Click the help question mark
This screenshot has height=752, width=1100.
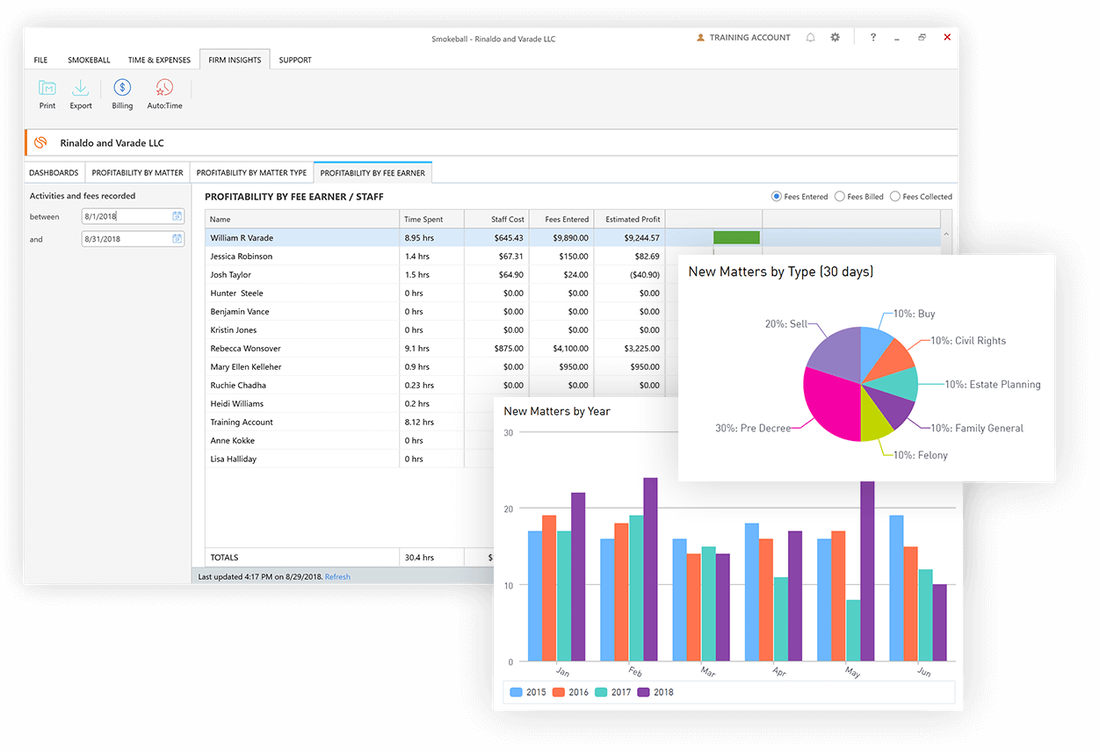(872, 37)
